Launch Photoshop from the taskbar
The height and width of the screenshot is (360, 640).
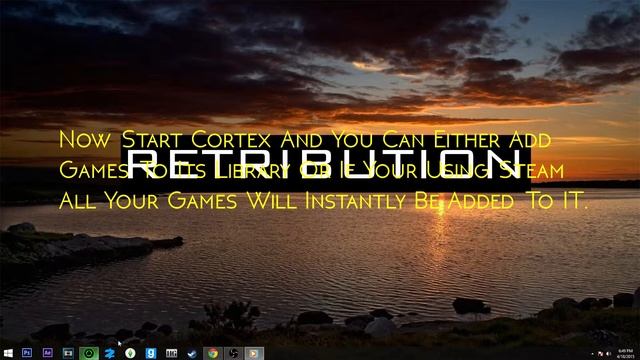(x=27, y=353)
